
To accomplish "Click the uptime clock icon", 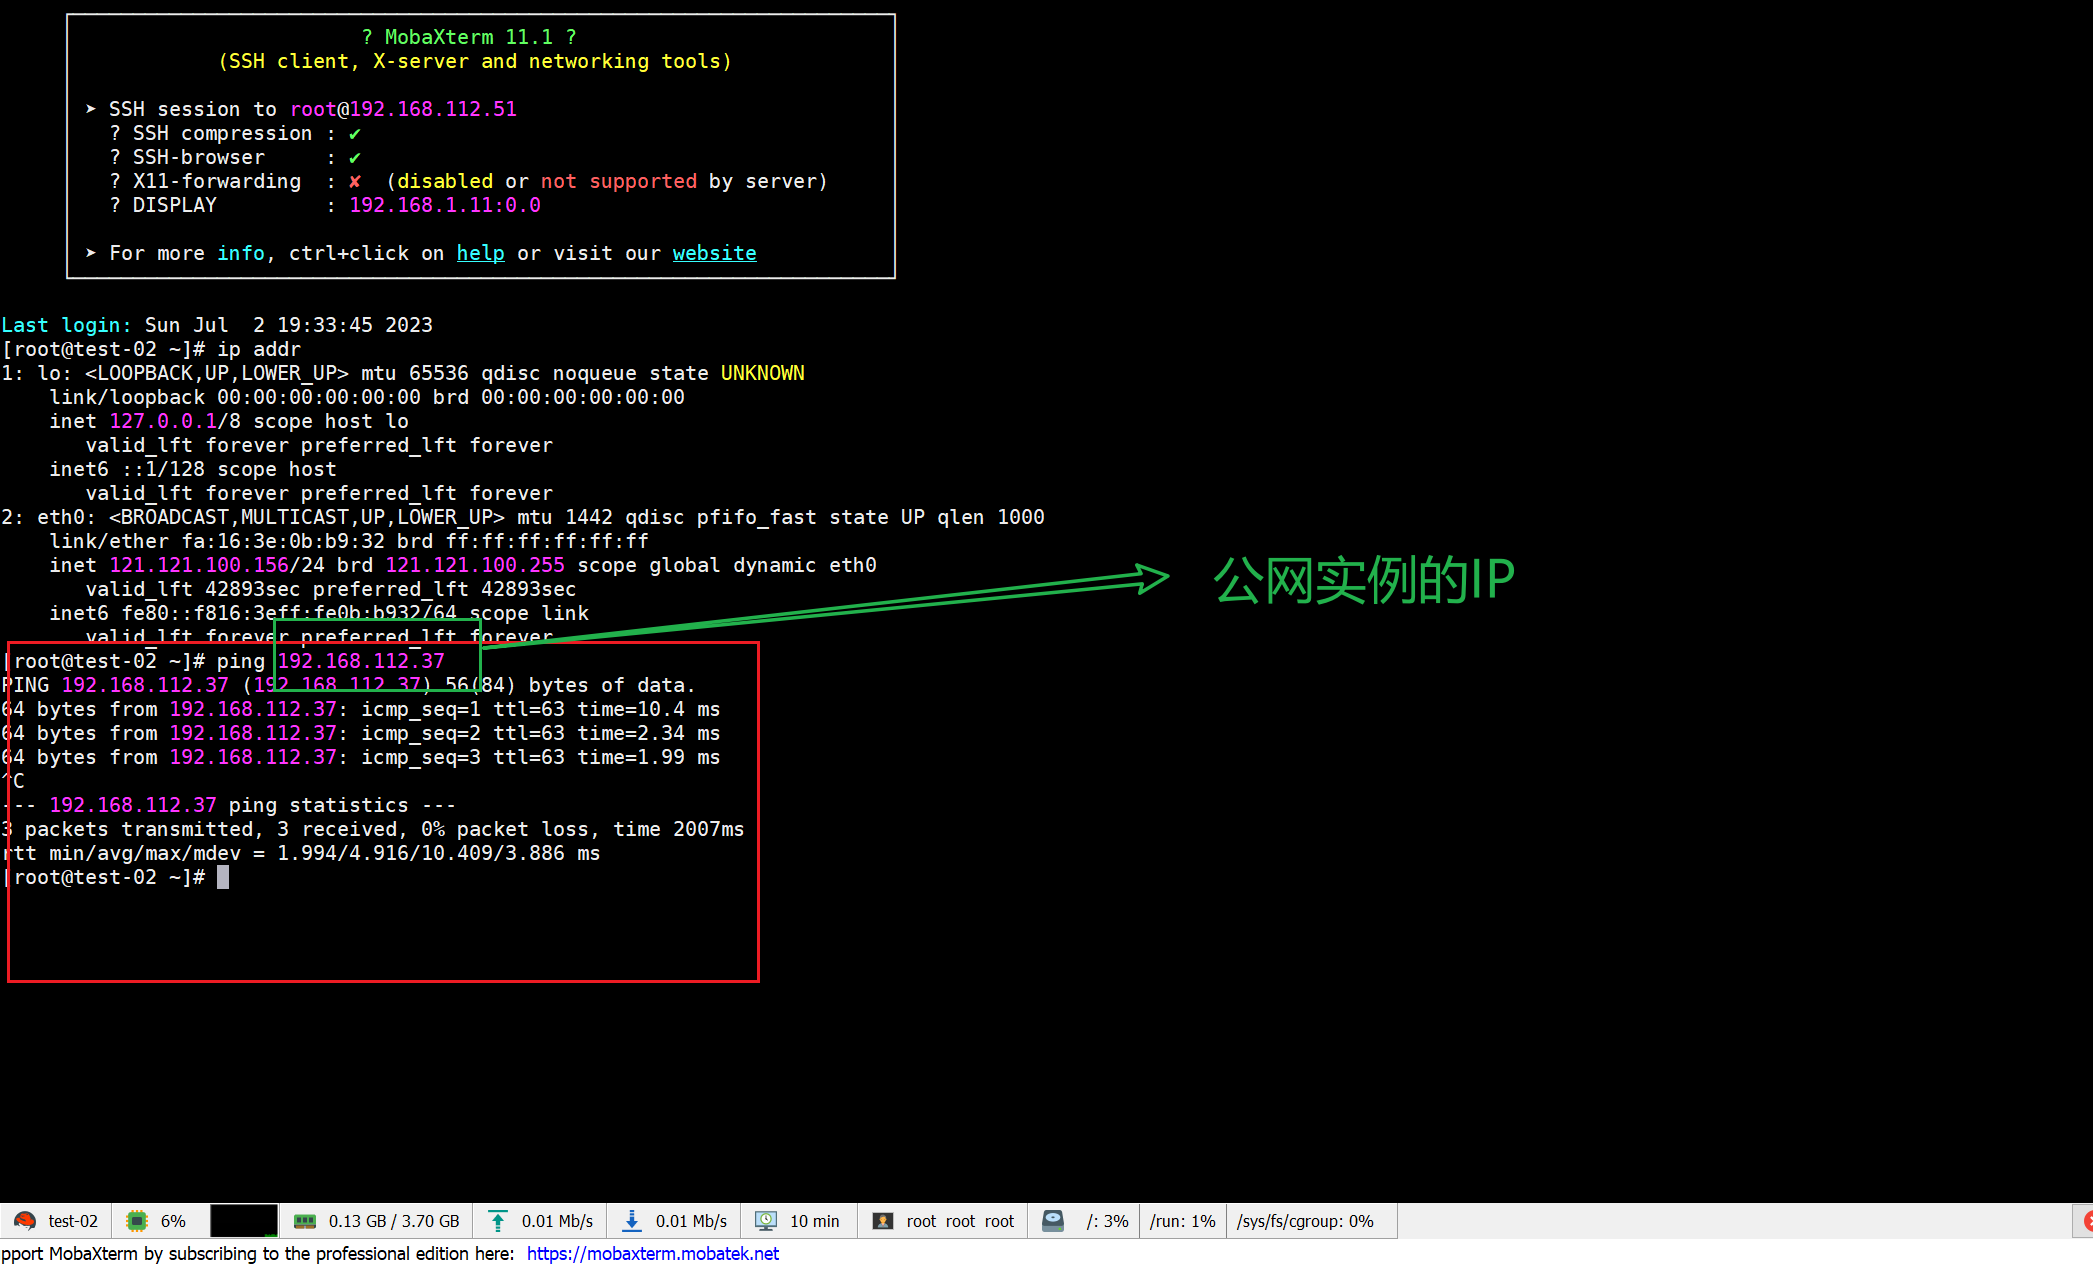I will [x=766, y=1220].
